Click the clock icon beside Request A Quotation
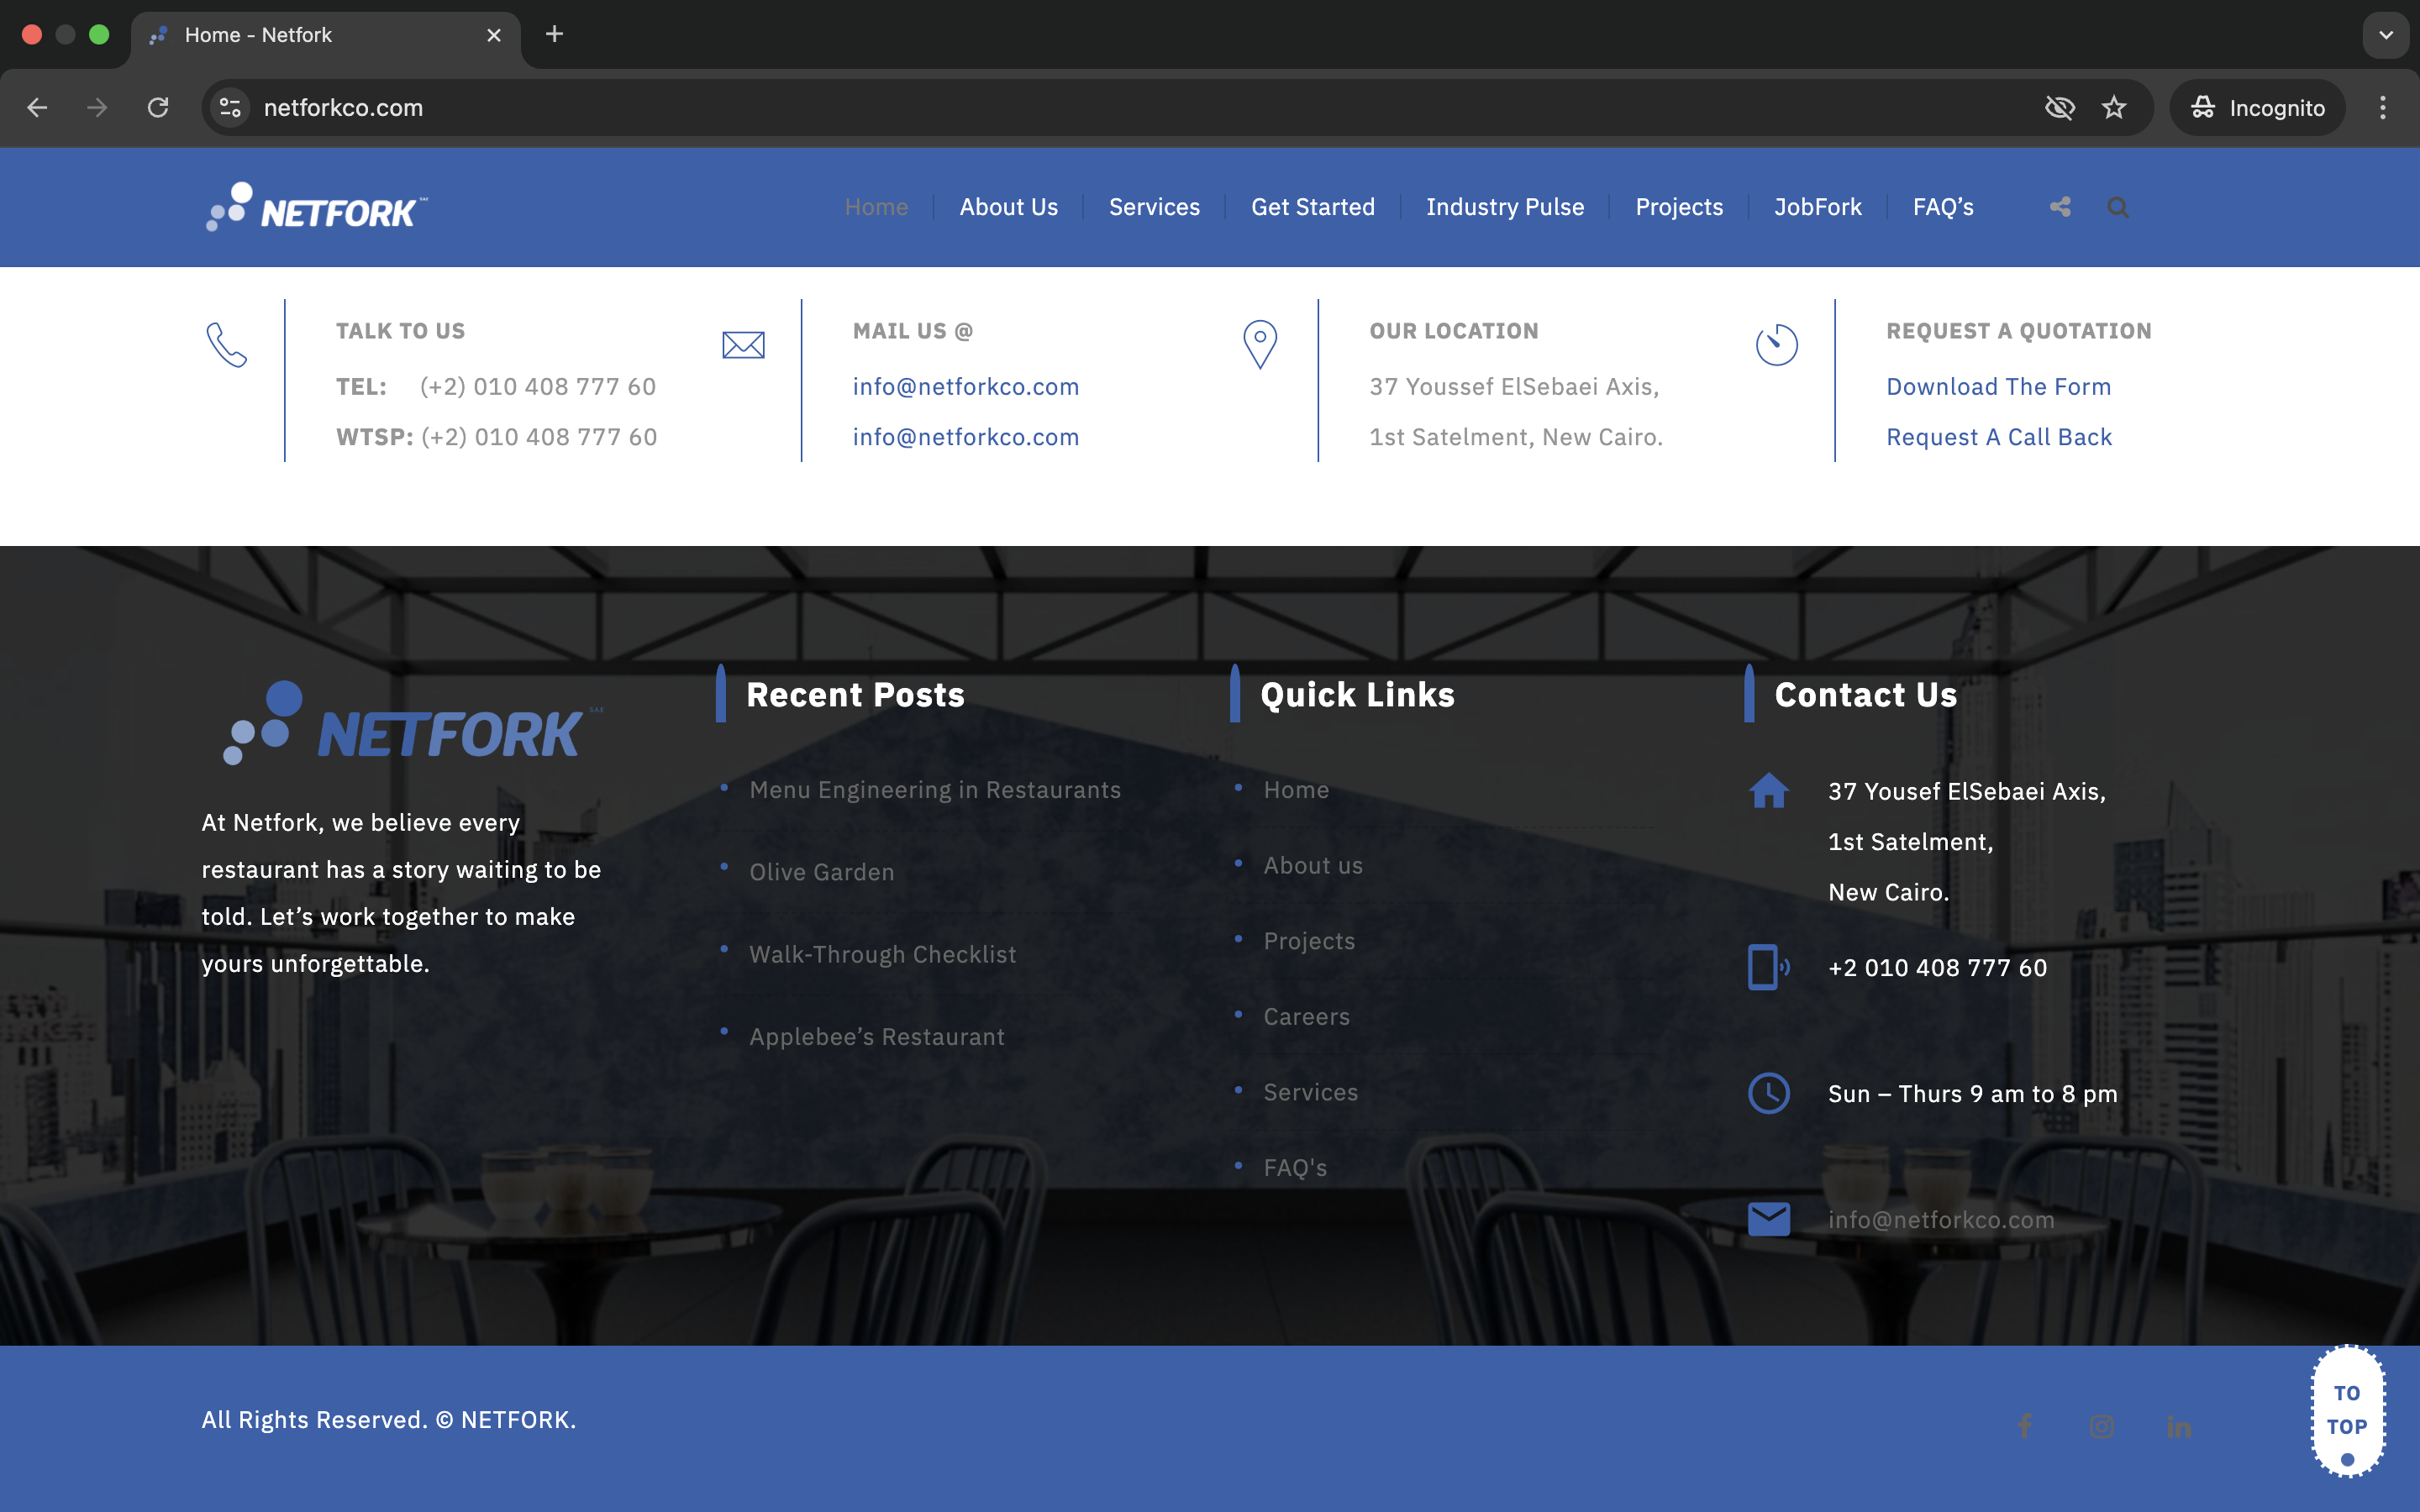Screen dimensions: 2420x1512 click(1777, 345)
